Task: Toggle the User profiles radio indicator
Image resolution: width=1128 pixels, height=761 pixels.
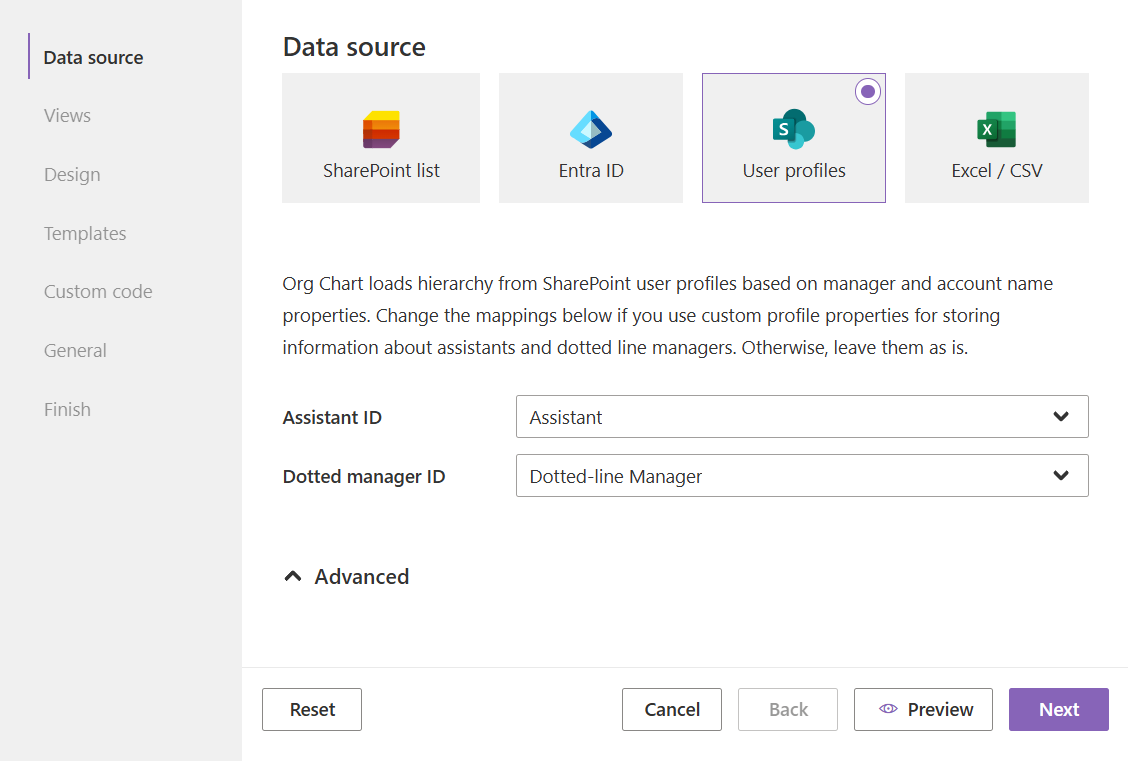Action: click(868, 91)
